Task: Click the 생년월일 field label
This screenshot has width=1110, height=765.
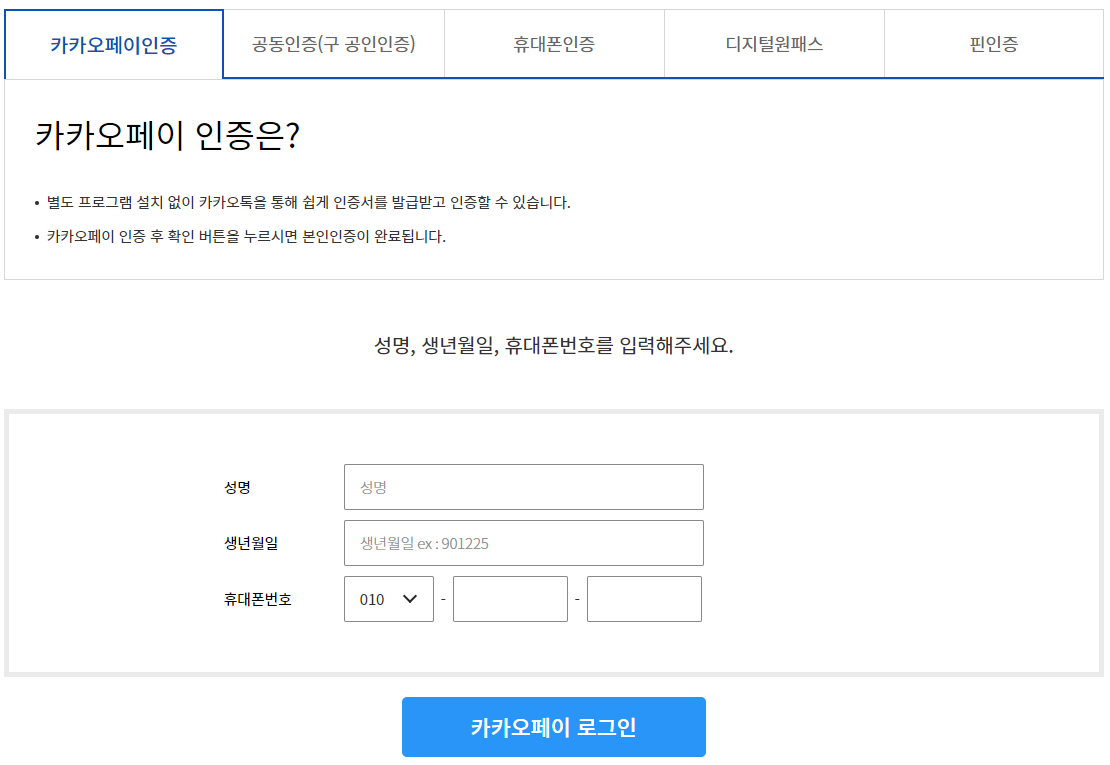Action: (251, 543)
